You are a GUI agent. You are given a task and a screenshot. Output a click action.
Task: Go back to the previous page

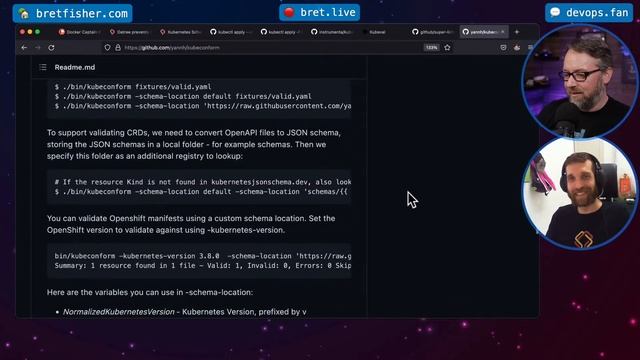point(24,48)
